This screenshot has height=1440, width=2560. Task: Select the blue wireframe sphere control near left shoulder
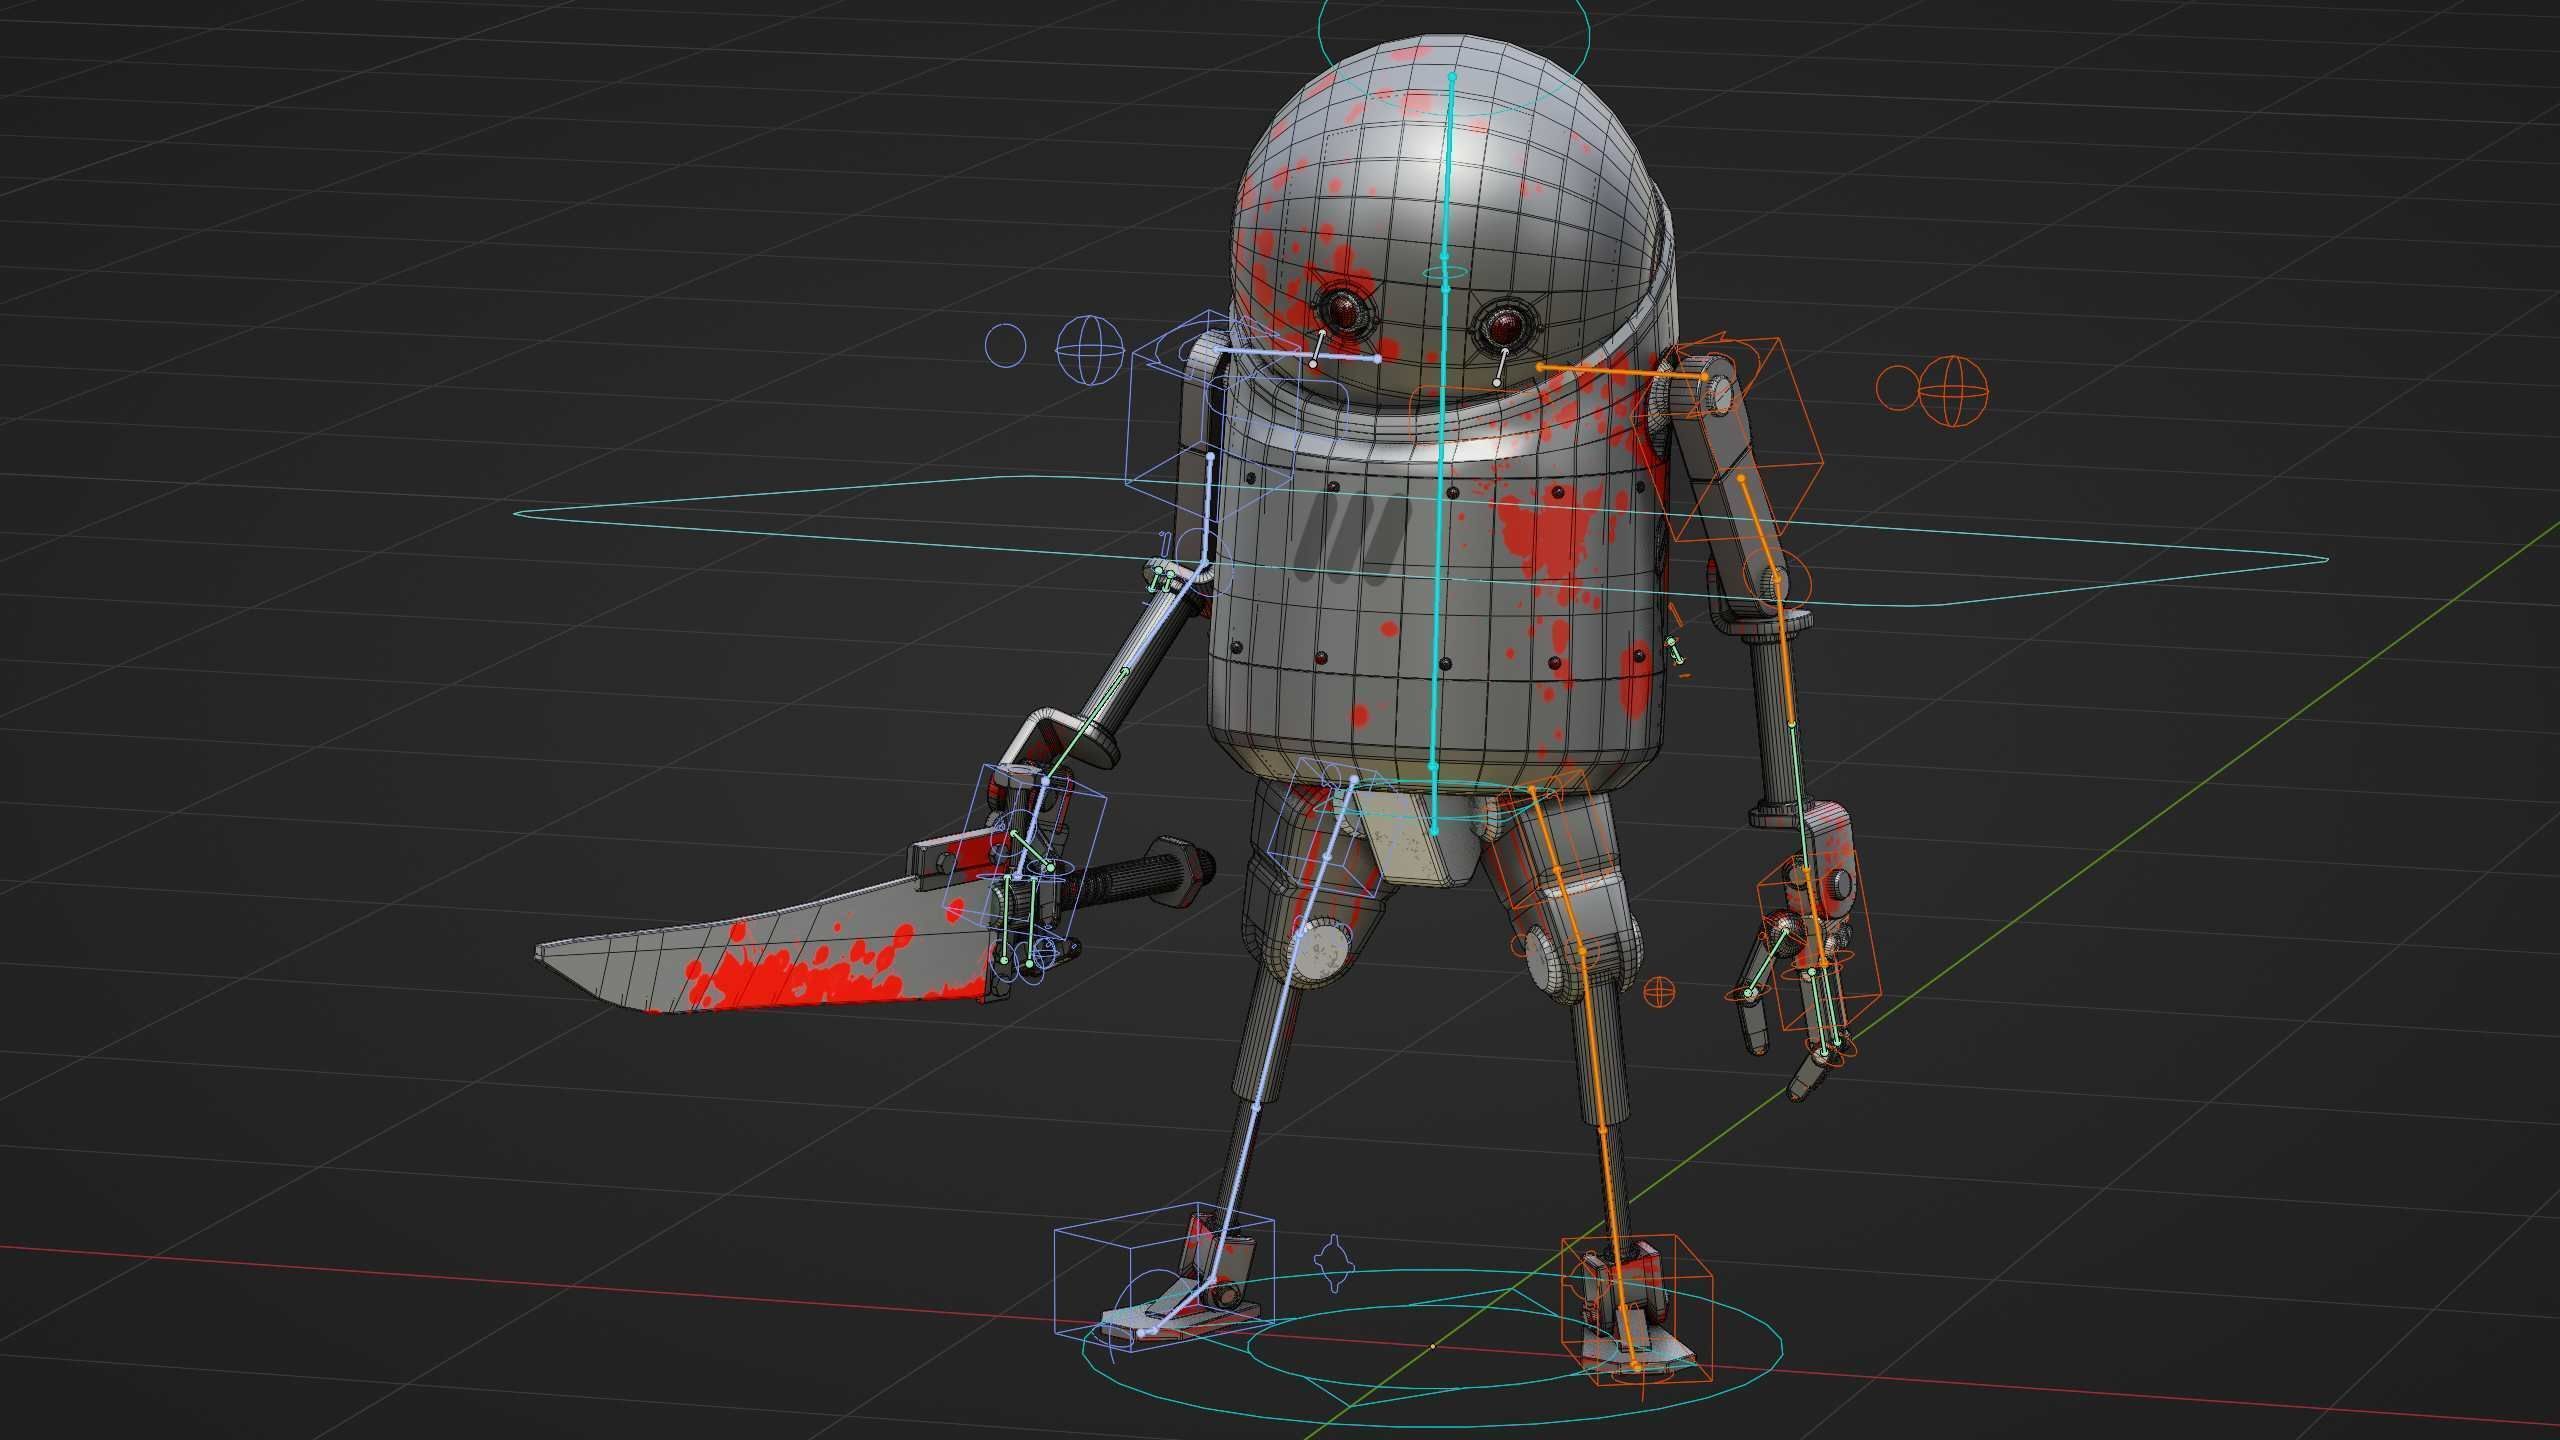point(1090,350)
